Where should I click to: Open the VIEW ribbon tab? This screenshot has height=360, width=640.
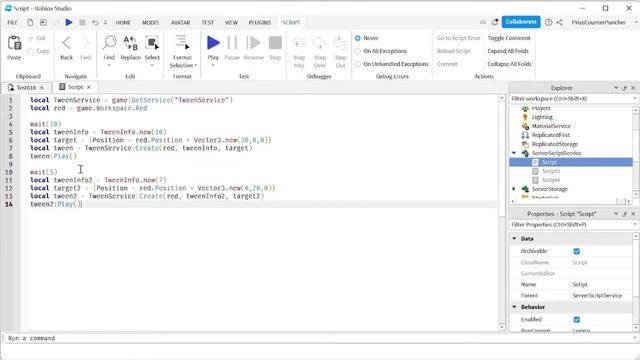pos(231,22)
